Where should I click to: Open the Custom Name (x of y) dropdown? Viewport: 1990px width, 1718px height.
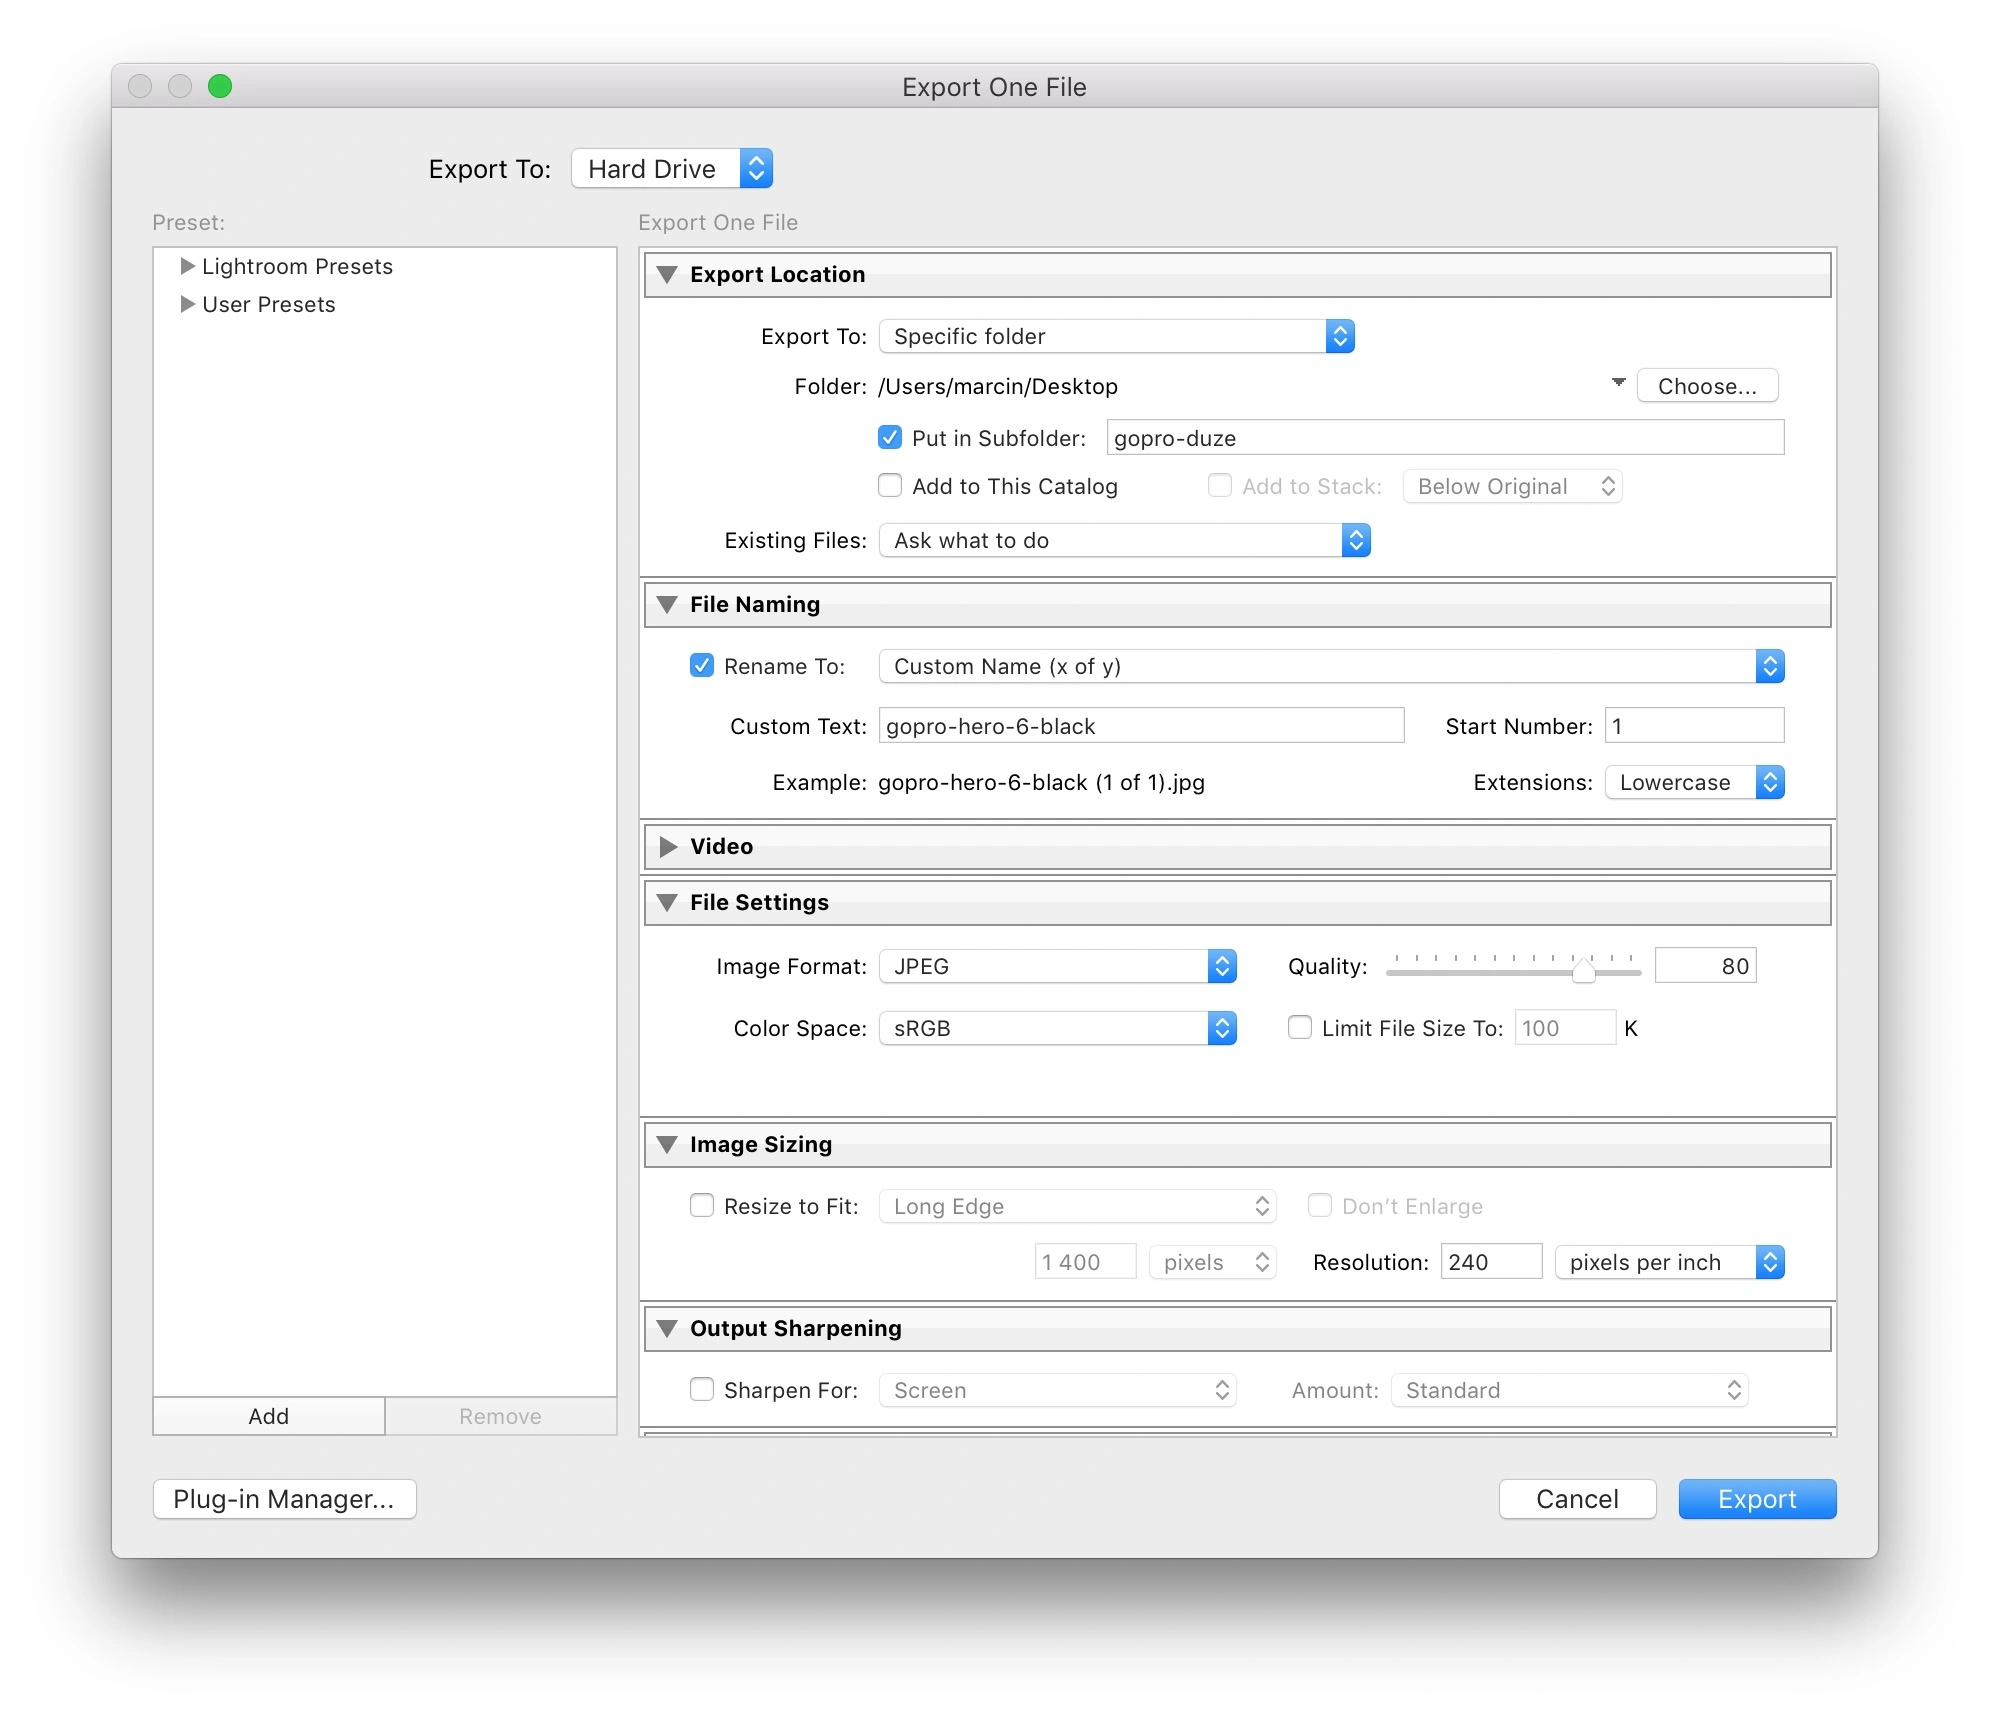point(1331,666)
